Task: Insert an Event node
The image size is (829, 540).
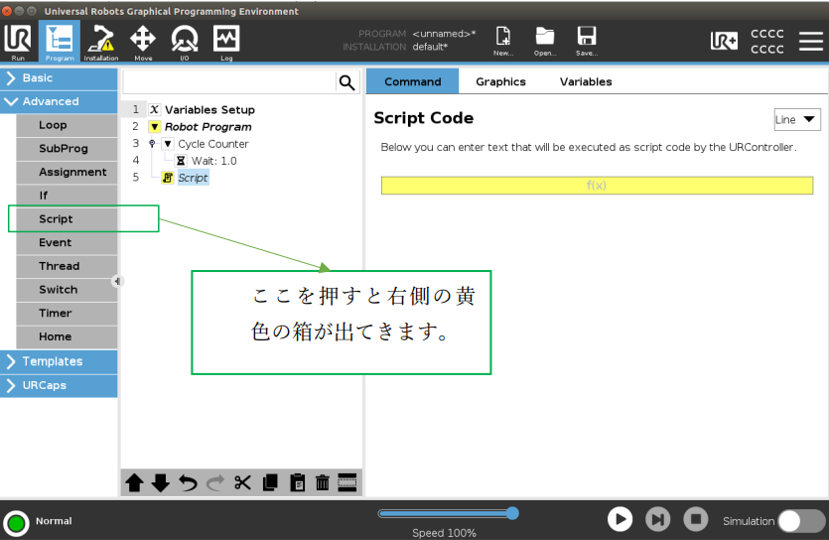Action: [67, 243]
